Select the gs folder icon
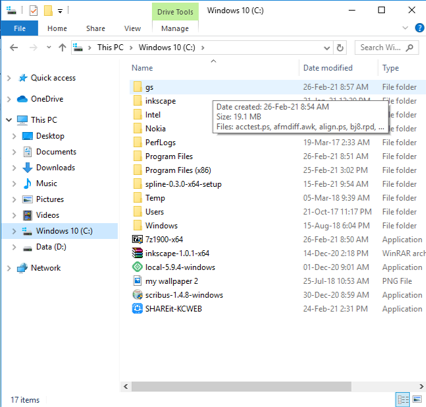Screen dimensions: 426x407 (137, 87)
